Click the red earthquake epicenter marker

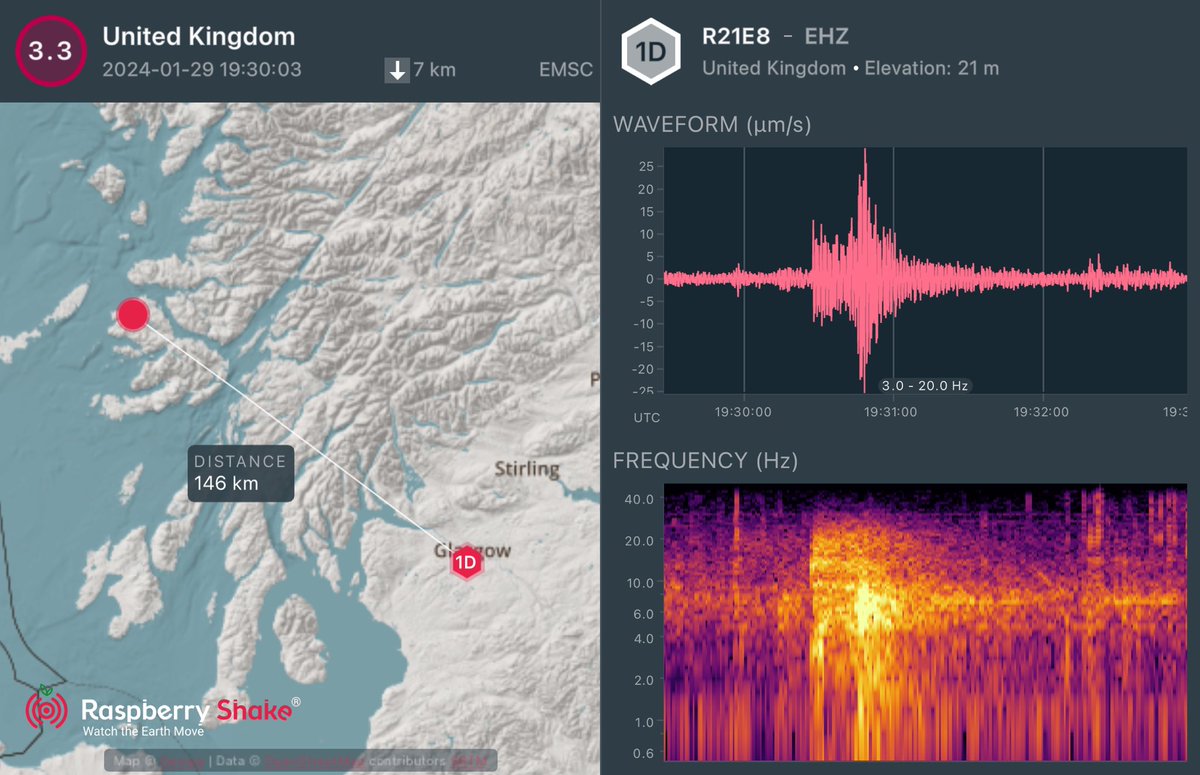[132, 314]
